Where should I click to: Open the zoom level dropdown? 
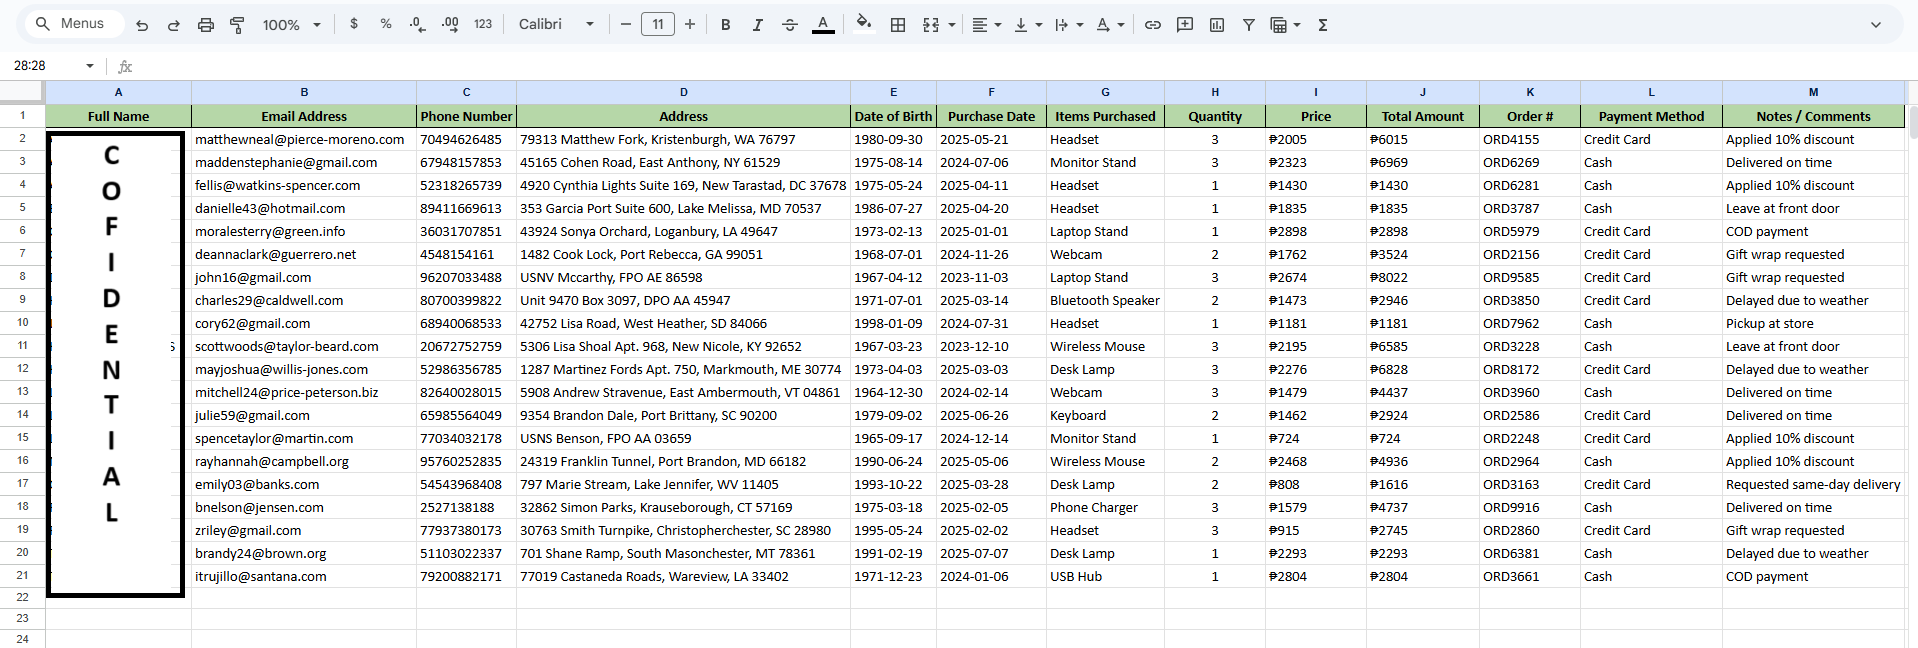point(292,25)
